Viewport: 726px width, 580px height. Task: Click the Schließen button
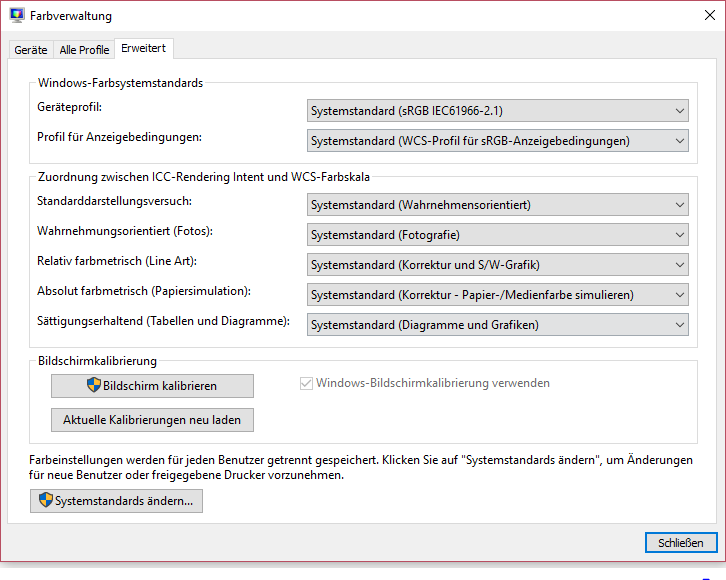click(x=681, y=543)
